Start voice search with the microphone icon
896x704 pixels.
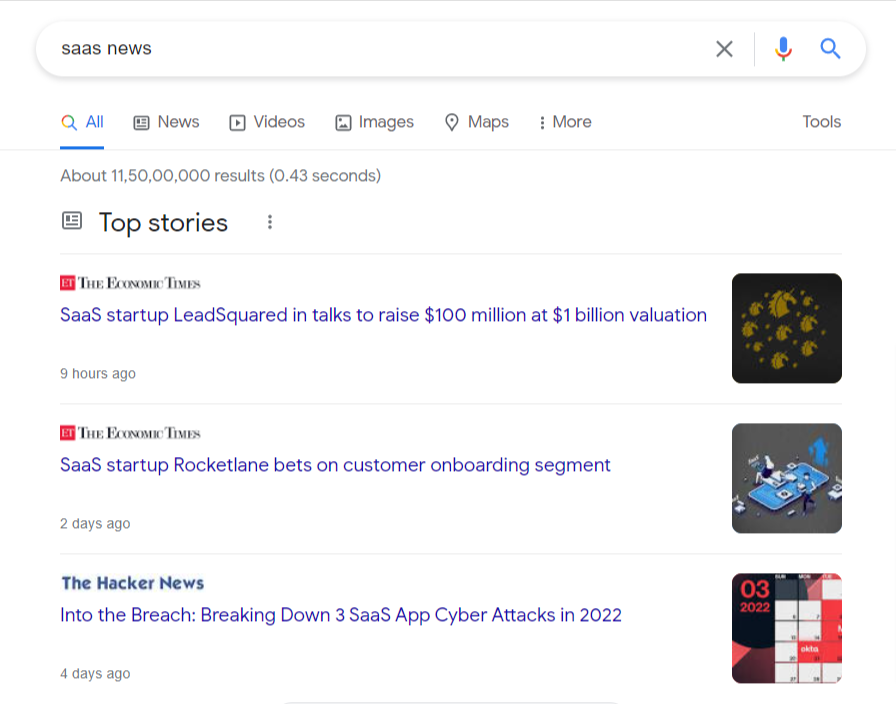click(x=783, y=48)
